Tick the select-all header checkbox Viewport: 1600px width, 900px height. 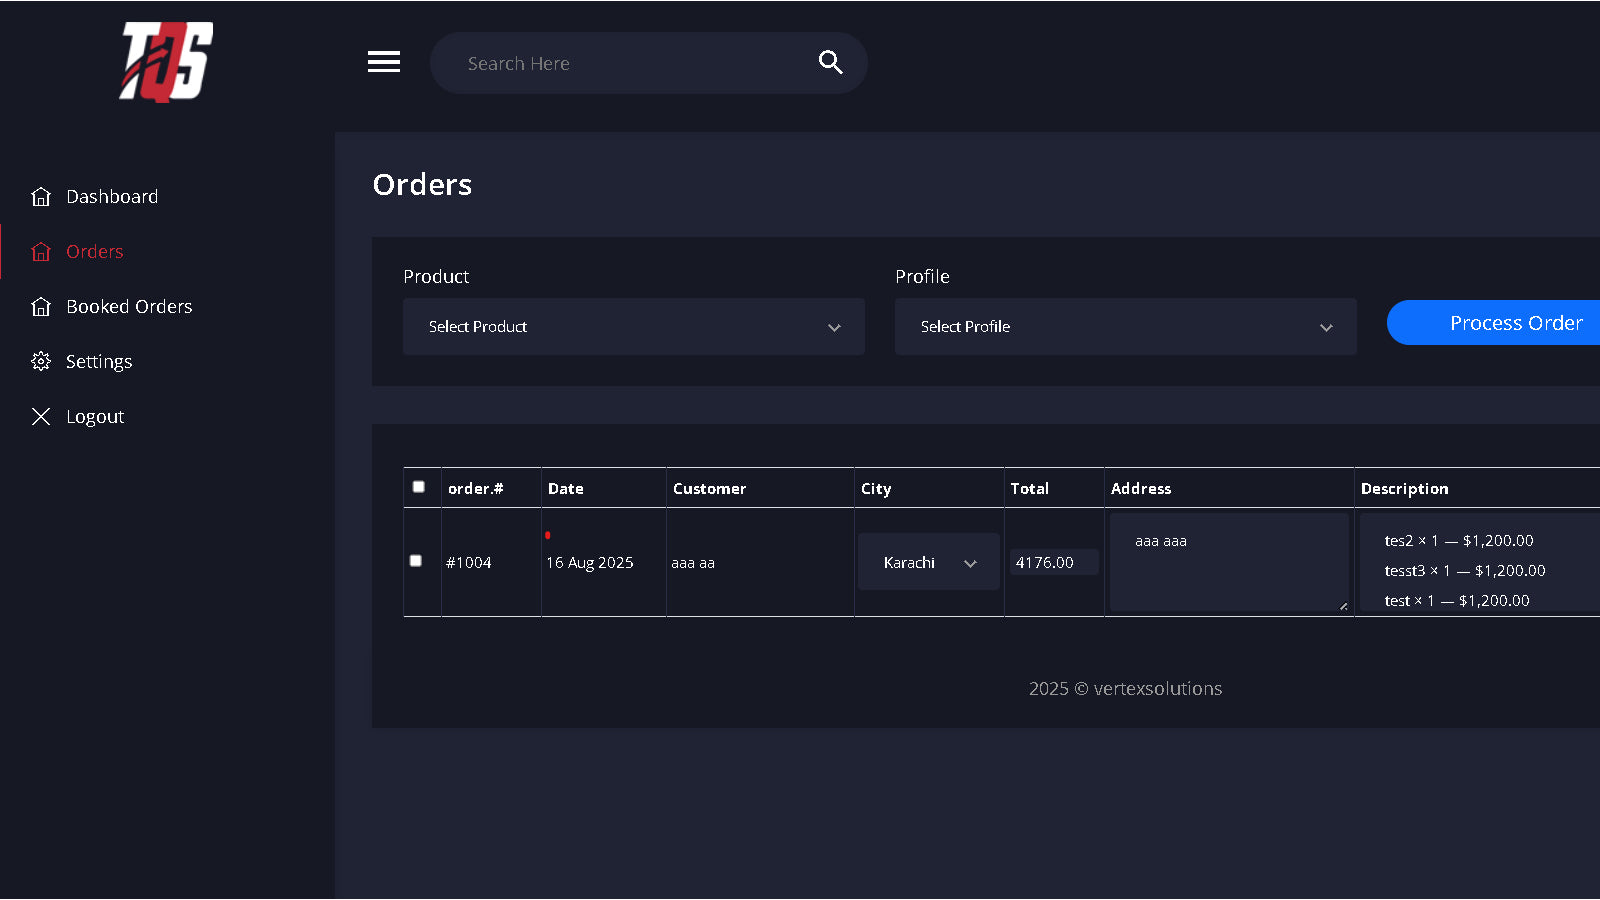tap(419, 487)
